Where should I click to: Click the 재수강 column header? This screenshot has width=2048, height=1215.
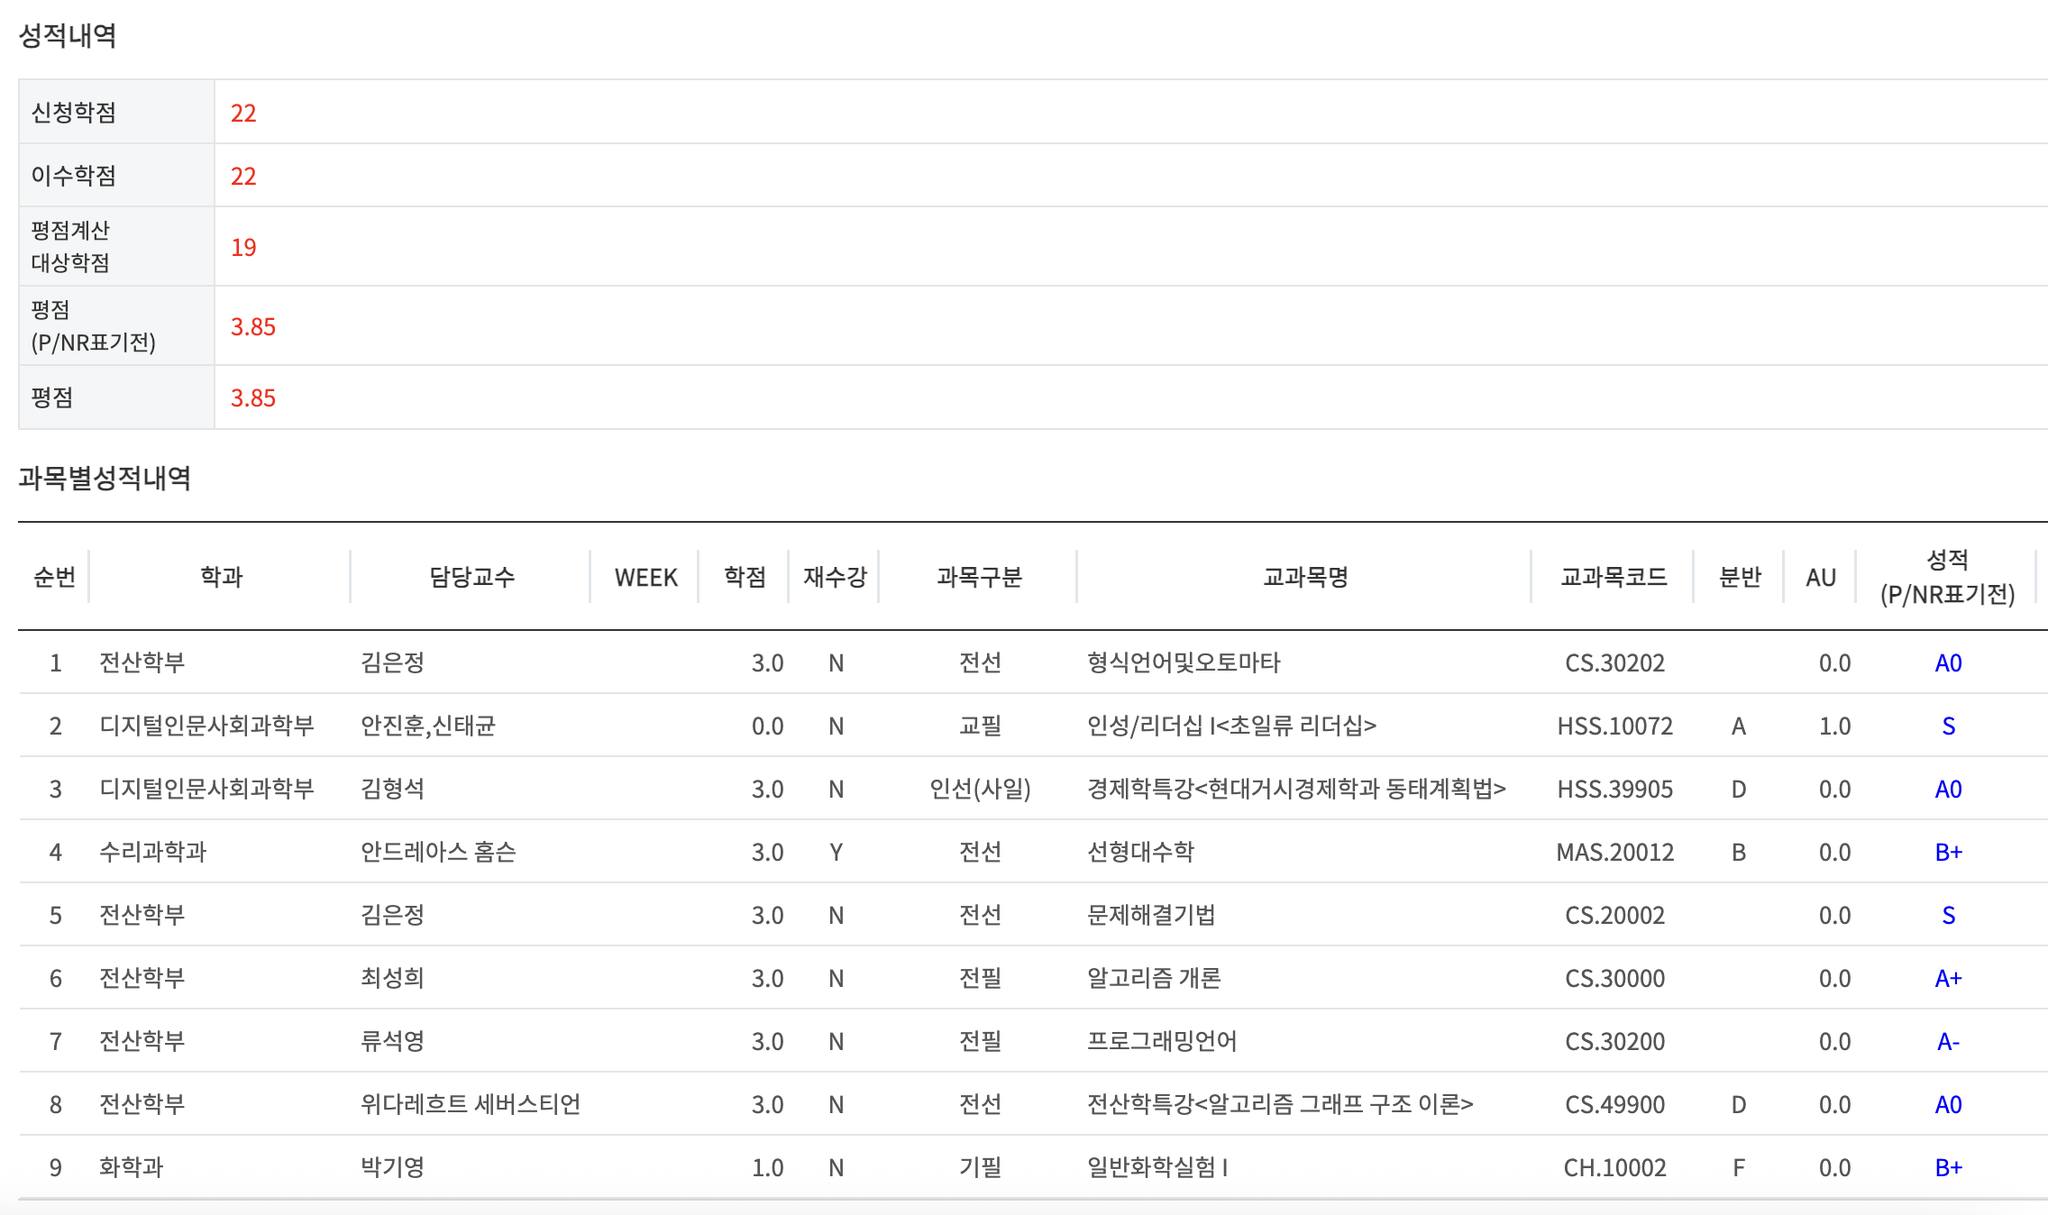(834, 577)
